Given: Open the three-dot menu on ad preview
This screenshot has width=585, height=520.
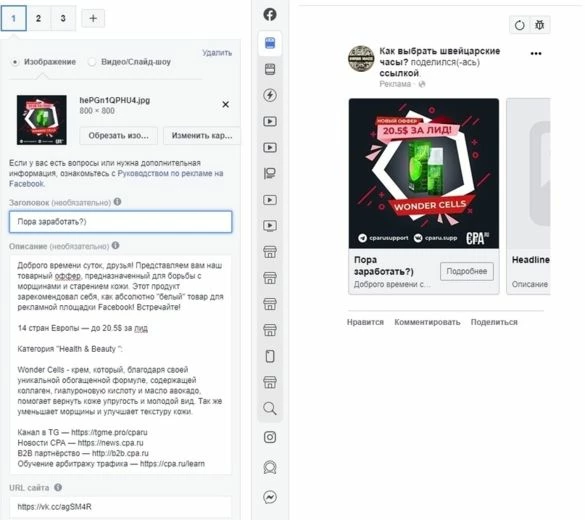Looking at the screenshot, I should [536, 53].
